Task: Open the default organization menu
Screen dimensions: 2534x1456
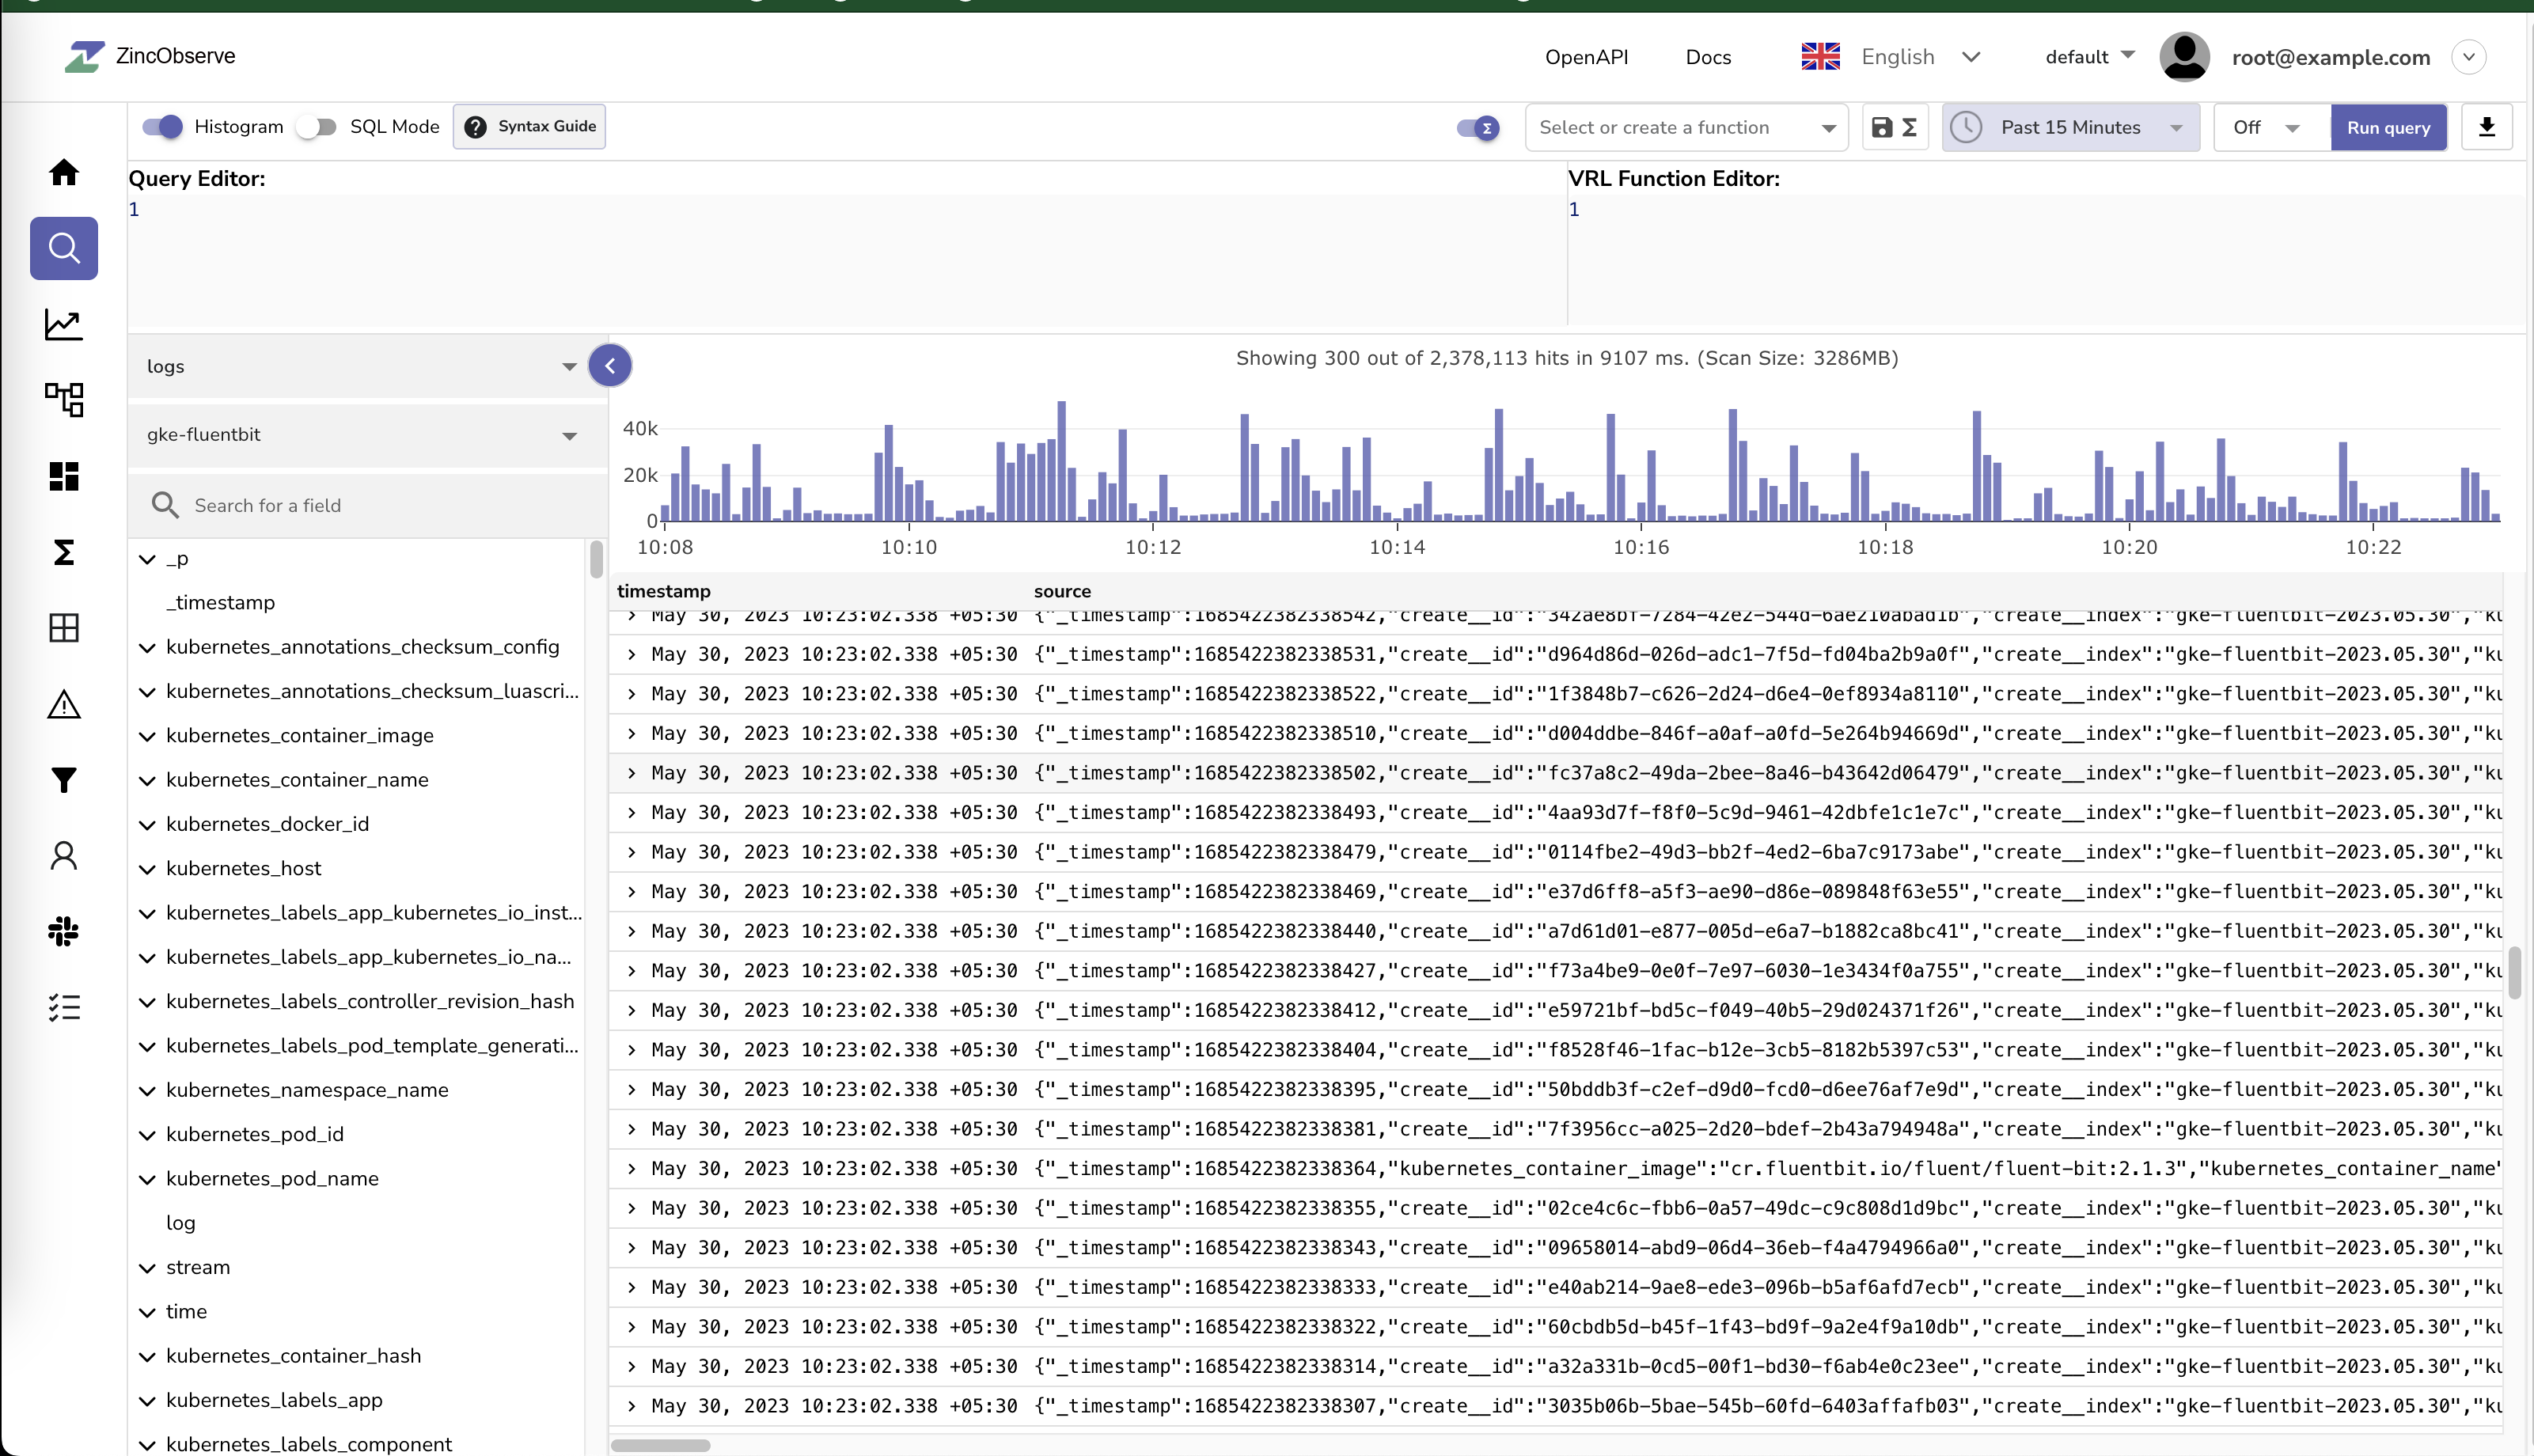Action: coord(2087,57)
